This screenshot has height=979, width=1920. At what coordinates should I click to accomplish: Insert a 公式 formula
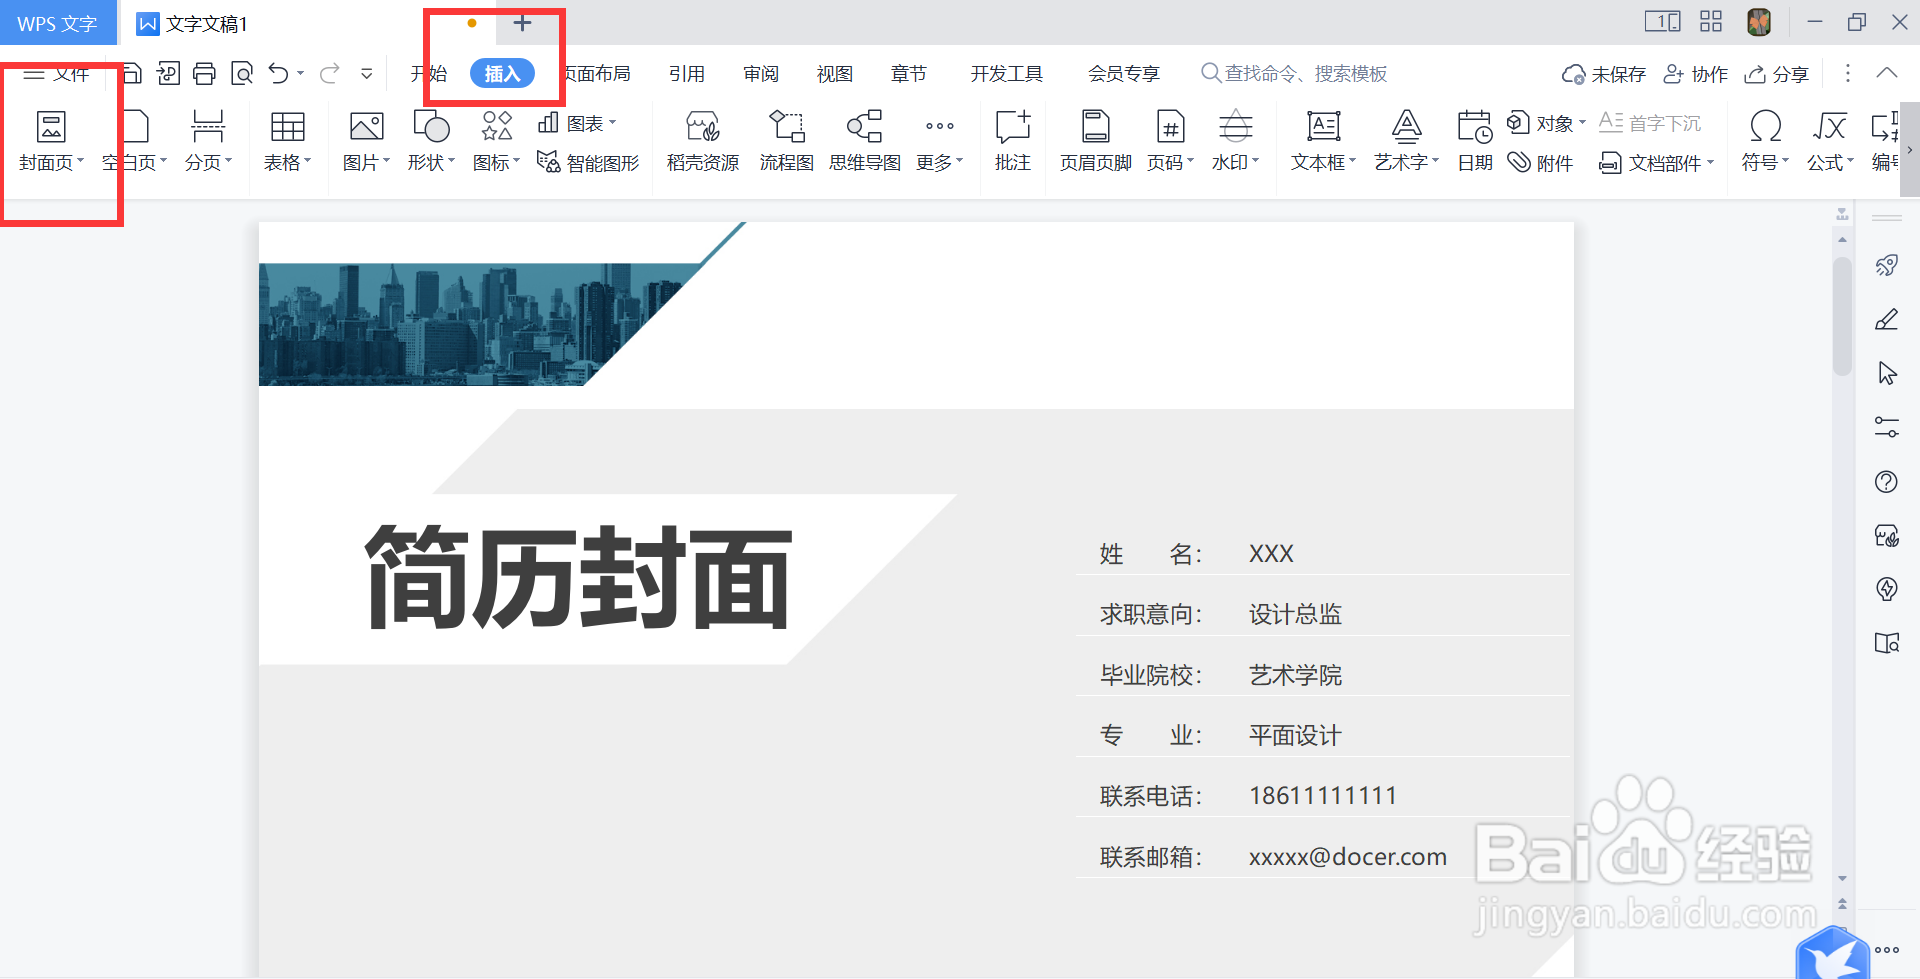1830,141
